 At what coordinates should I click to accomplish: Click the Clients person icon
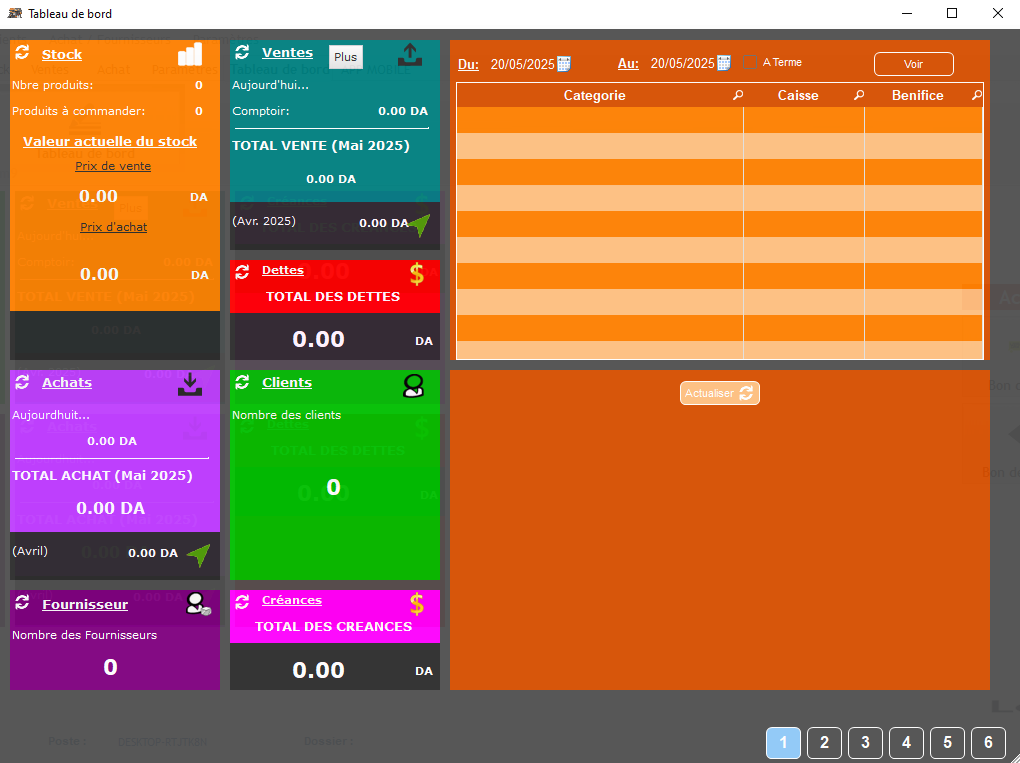tap(413, 386)
